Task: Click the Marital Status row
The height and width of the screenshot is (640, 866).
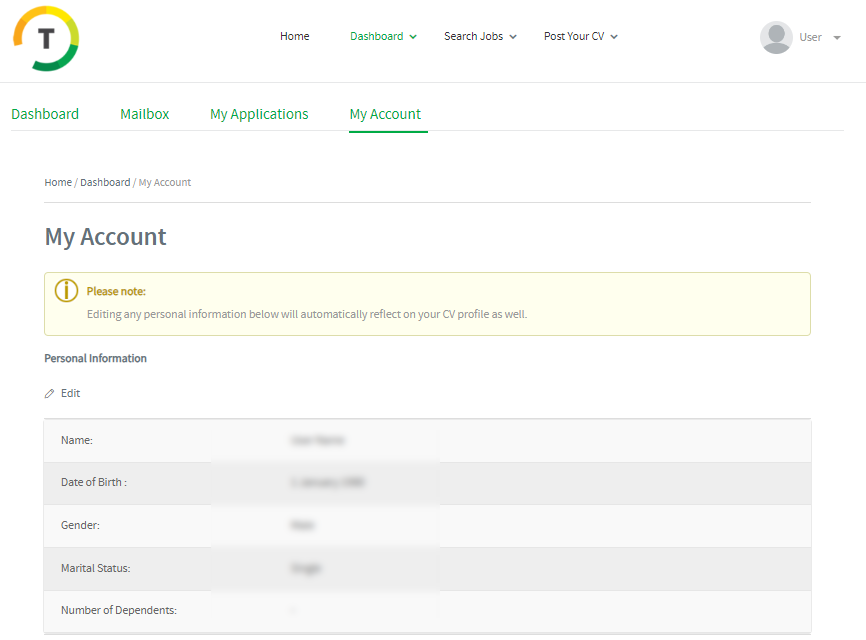Action: click(427, 568)
